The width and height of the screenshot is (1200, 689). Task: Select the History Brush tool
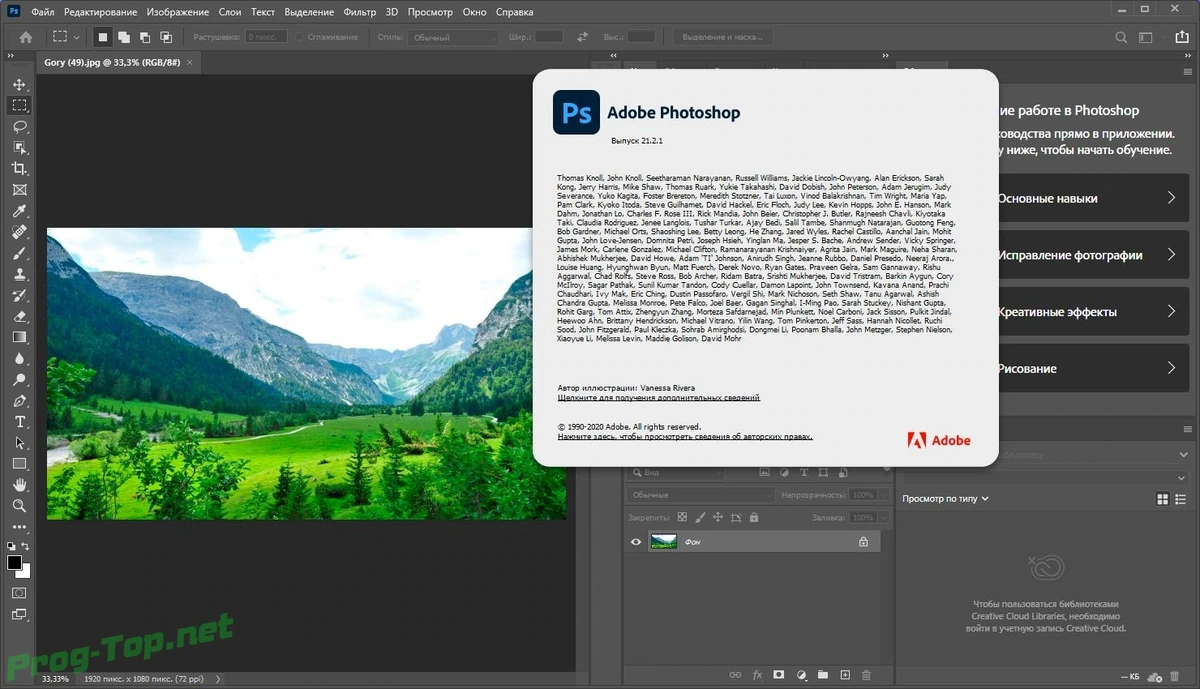19,296
